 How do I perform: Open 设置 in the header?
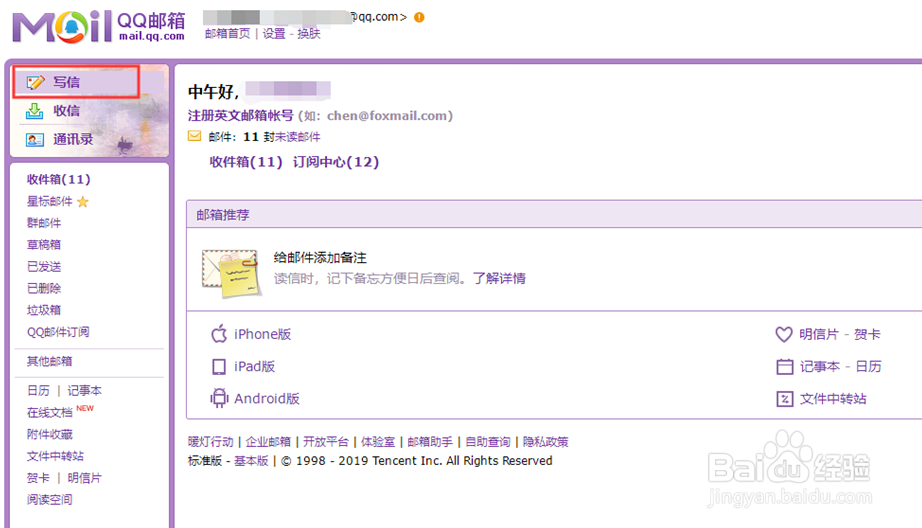[273, 34]
